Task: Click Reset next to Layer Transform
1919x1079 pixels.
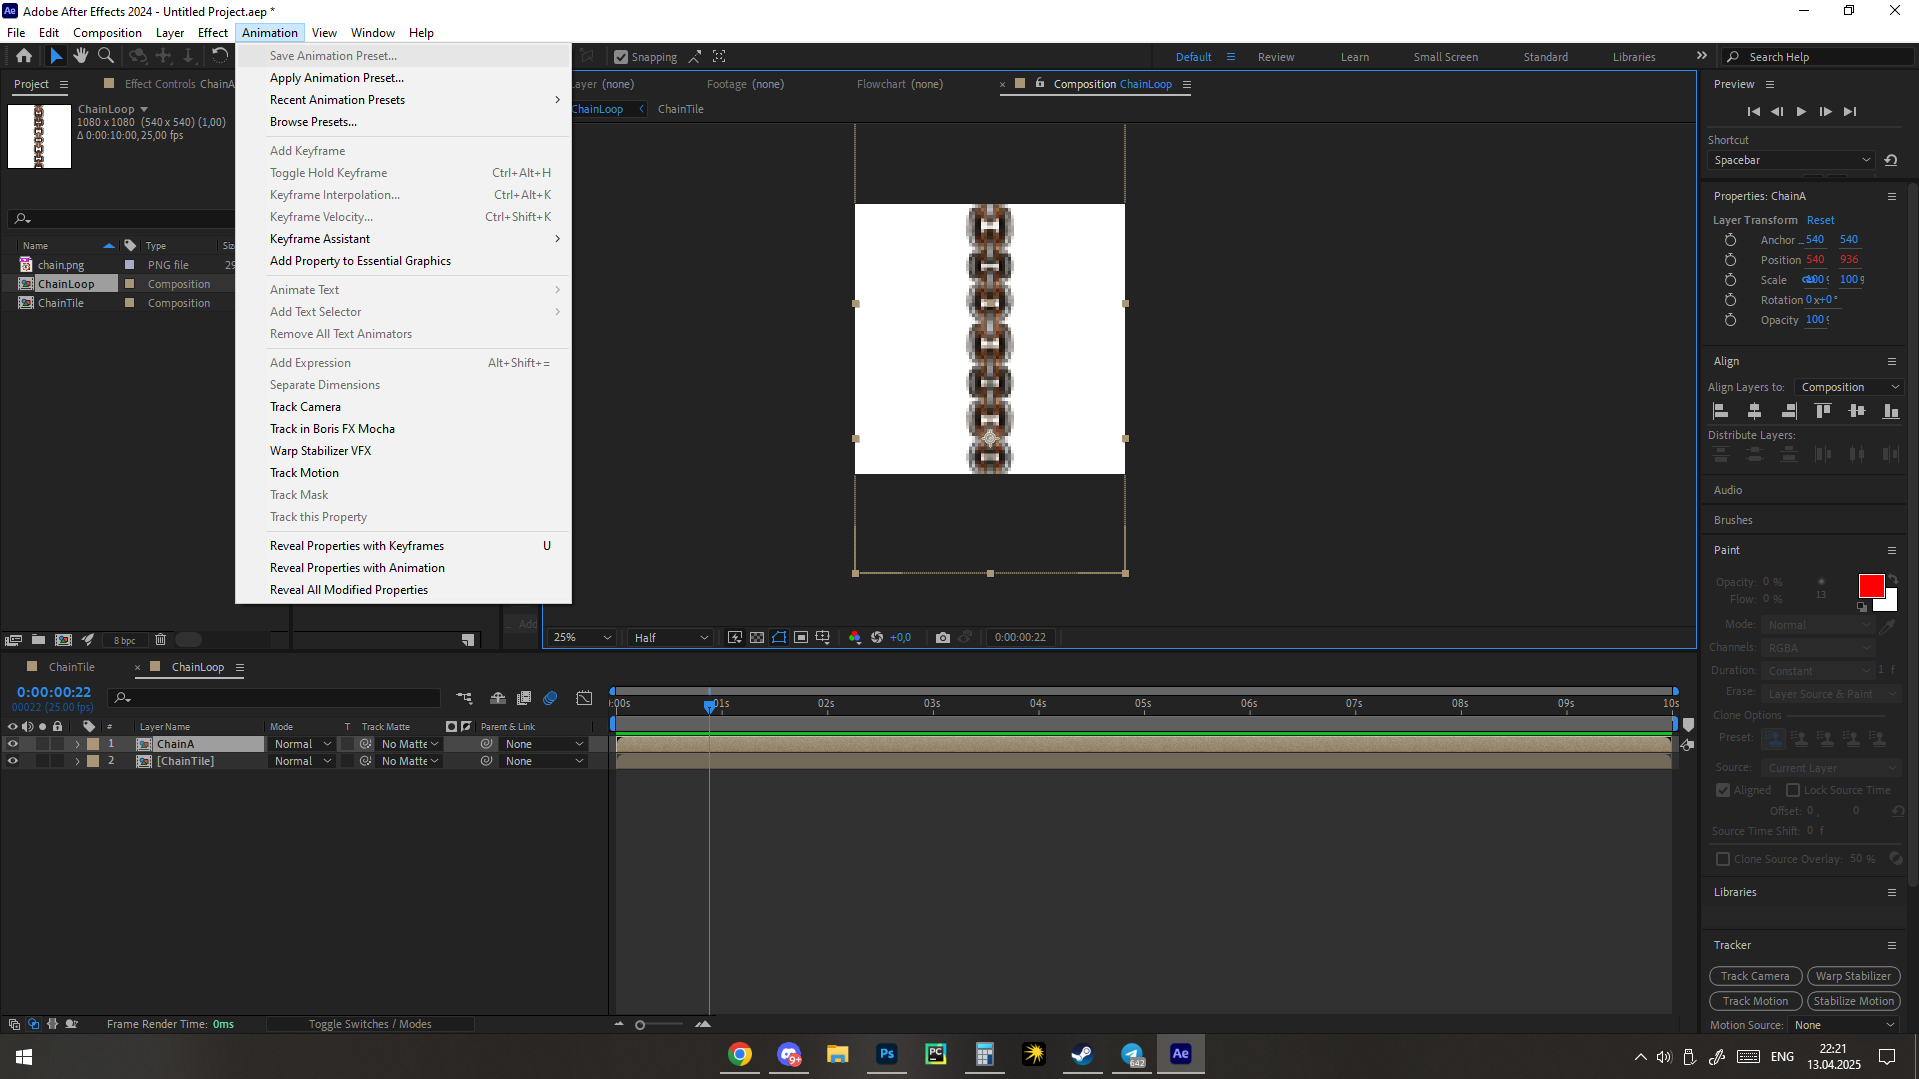Action: [1820, 219]
